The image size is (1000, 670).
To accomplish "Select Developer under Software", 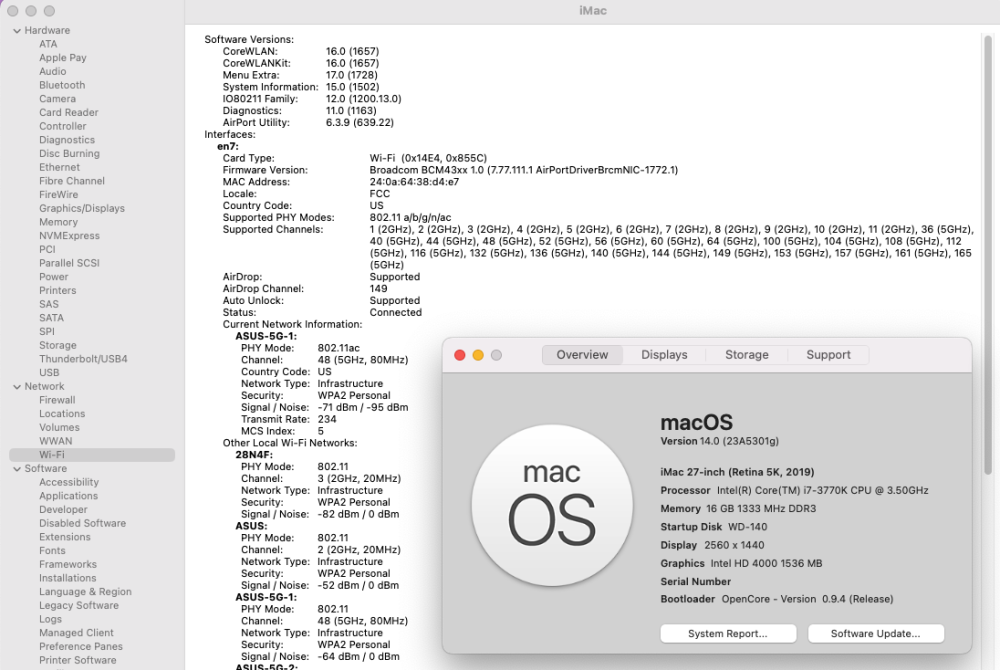I will 63,510.
